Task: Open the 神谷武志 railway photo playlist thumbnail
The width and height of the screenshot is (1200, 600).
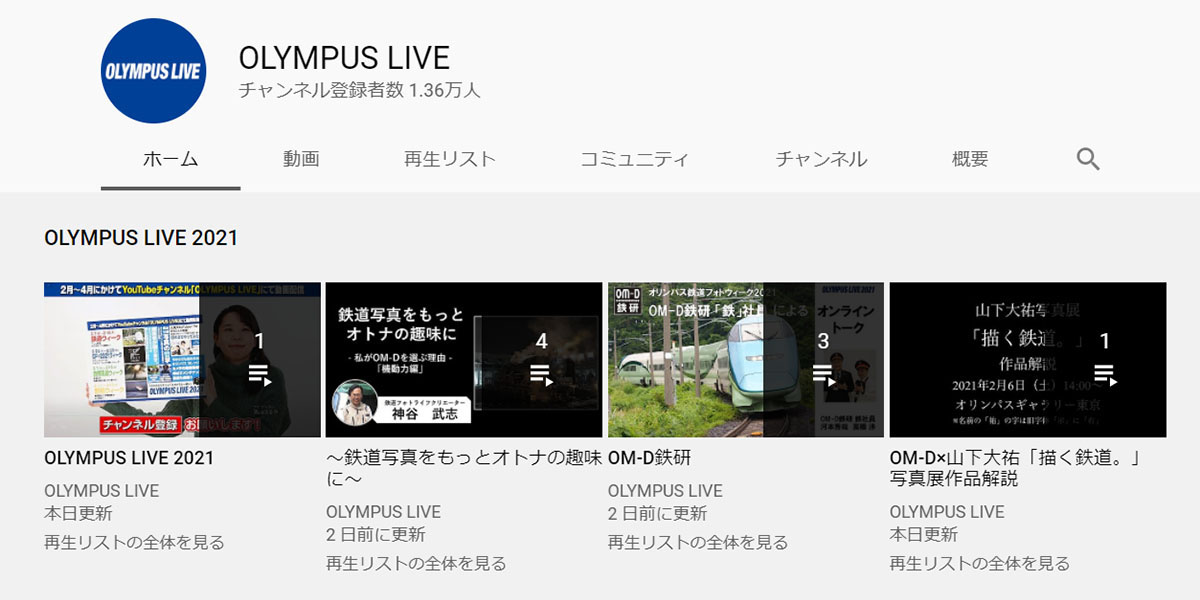Action: tap(464, 360)
